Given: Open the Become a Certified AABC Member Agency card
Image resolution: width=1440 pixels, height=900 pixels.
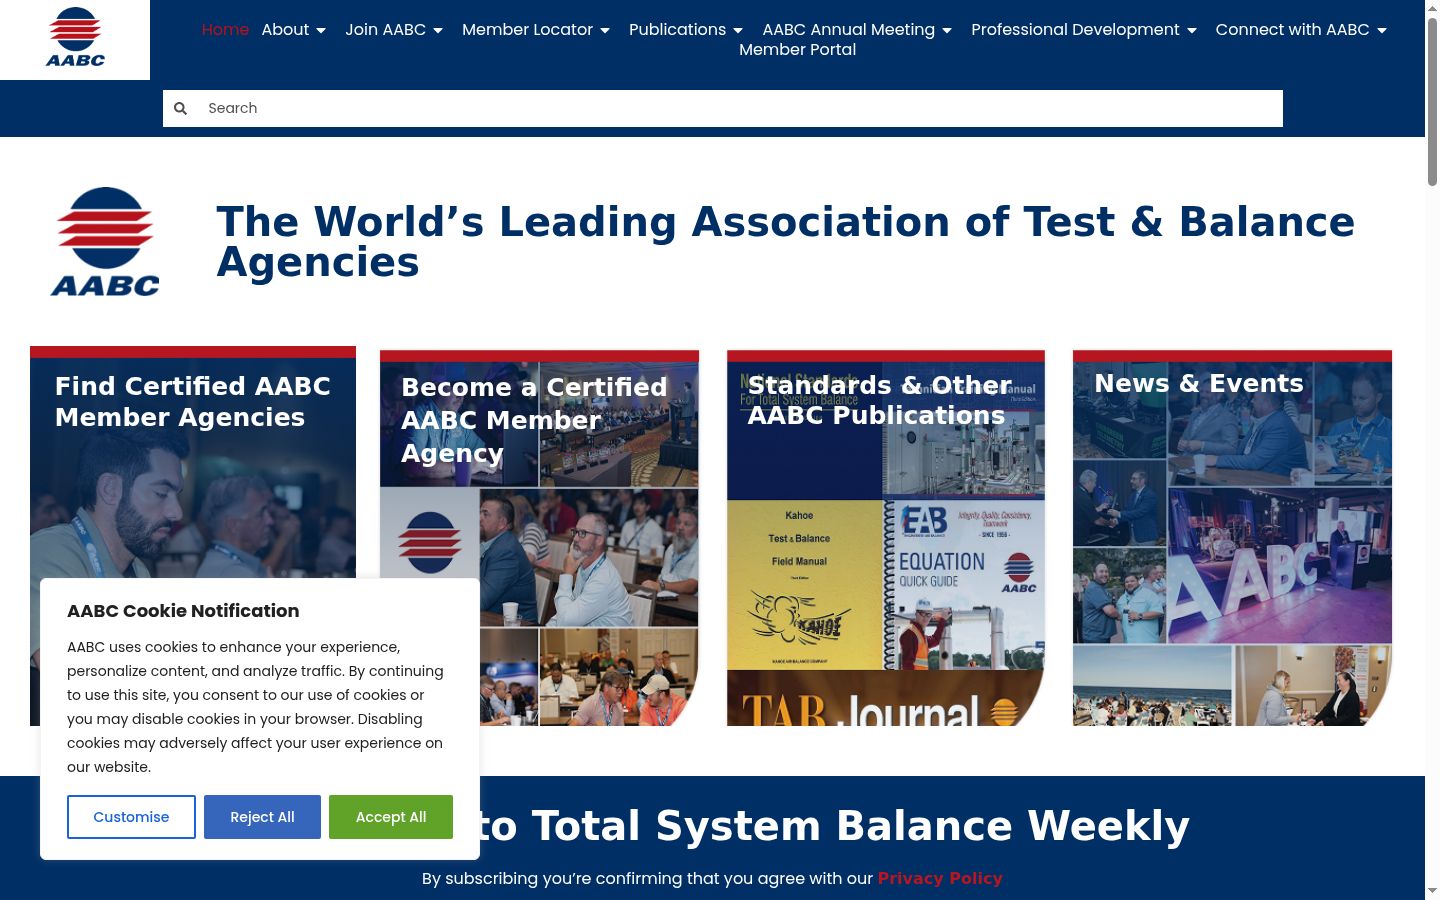Looking at the screenshot, I should pos(539,538).
